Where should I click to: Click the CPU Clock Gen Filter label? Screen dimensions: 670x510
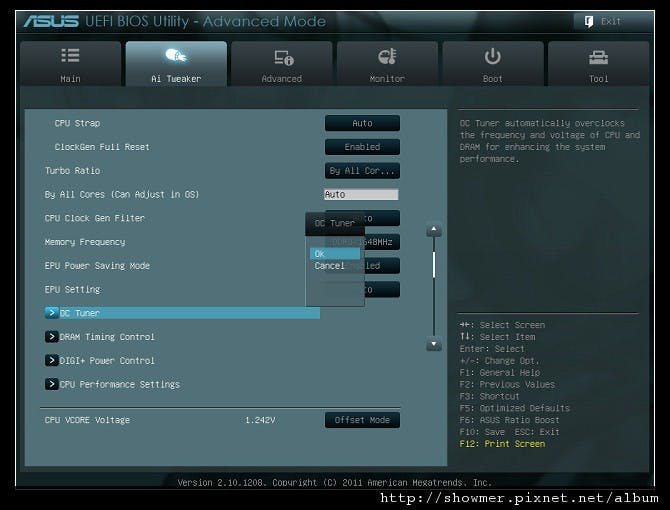click(95, 218)
